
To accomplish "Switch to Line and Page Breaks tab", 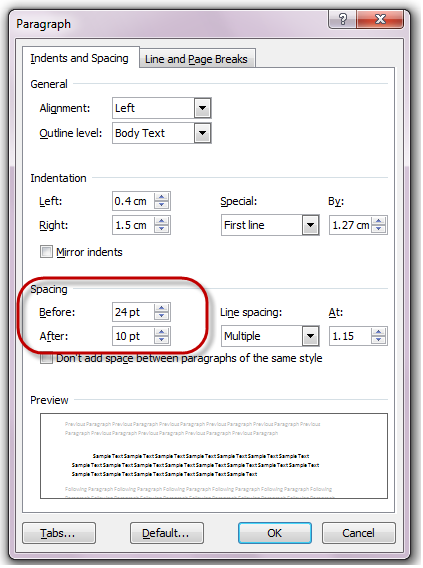I will (197, 59).
